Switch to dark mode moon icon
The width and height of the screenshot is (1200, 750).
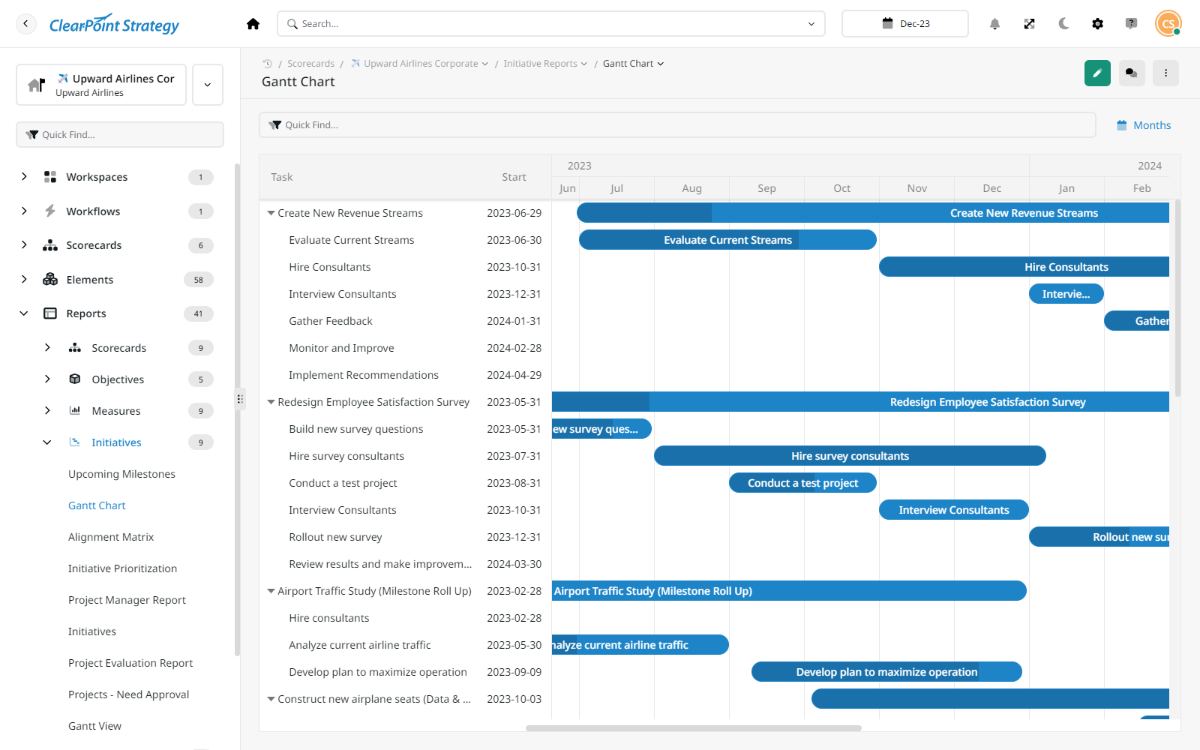point(1063,24)
